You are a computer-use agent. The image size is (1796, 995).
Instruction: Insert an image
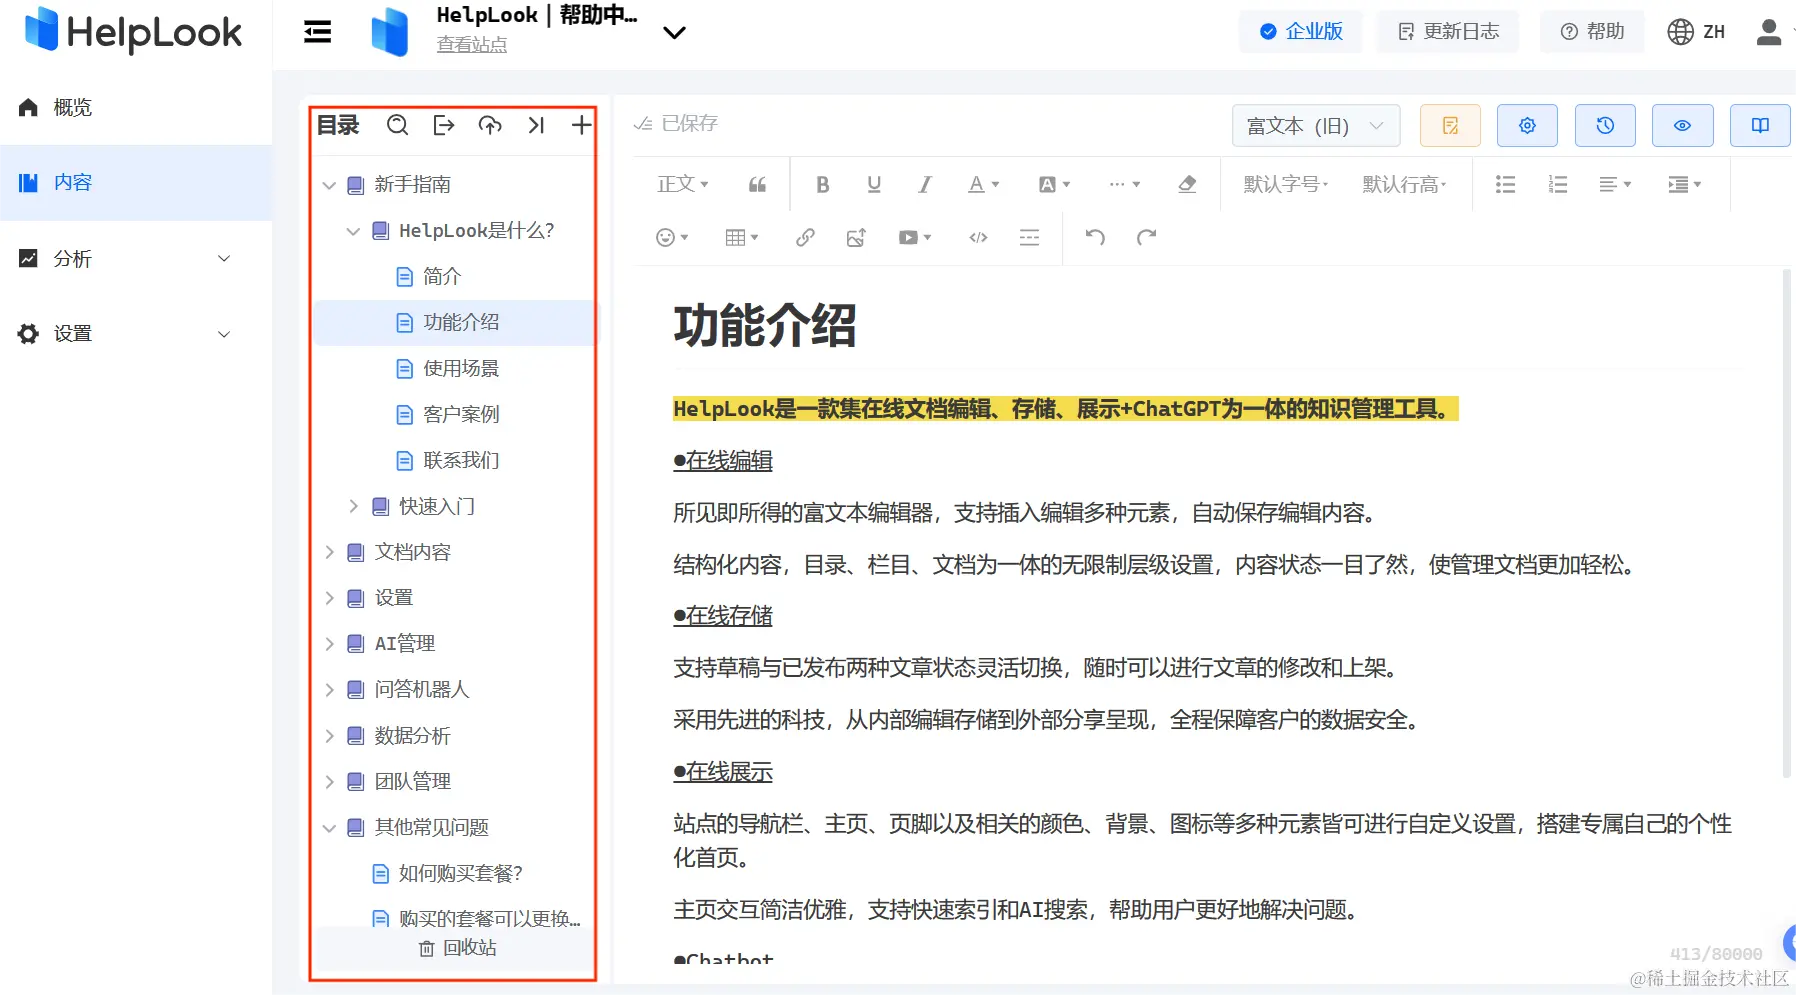[856, 237]
